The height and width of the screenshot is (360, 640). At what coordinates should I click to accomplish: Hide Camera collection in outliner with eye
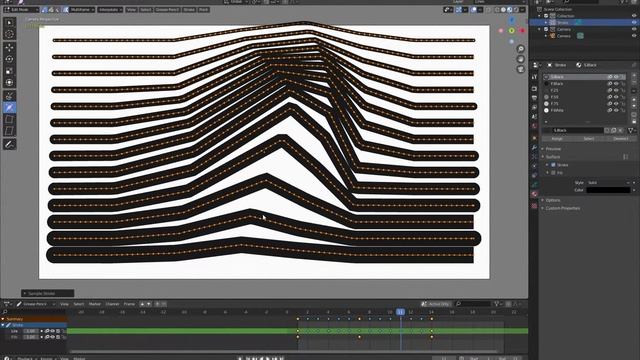[x=634, y=29]
